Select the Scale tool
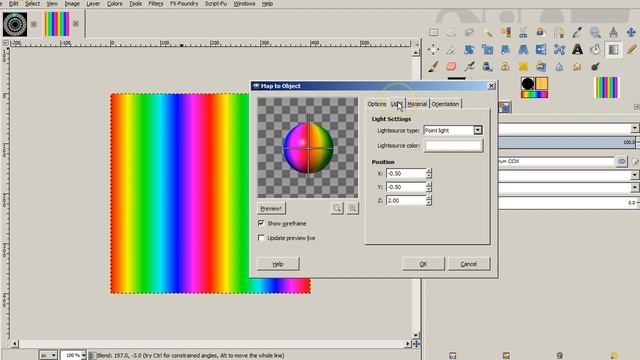640x360 pixels. (x=487, y=49)
